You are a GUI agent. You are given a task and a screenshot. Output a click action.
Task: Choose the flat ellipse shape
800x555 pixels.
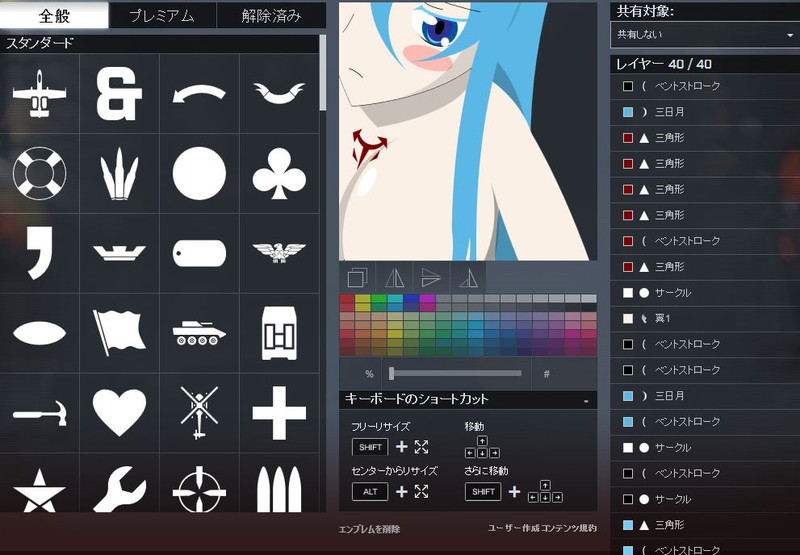click(x=39, y=333)
